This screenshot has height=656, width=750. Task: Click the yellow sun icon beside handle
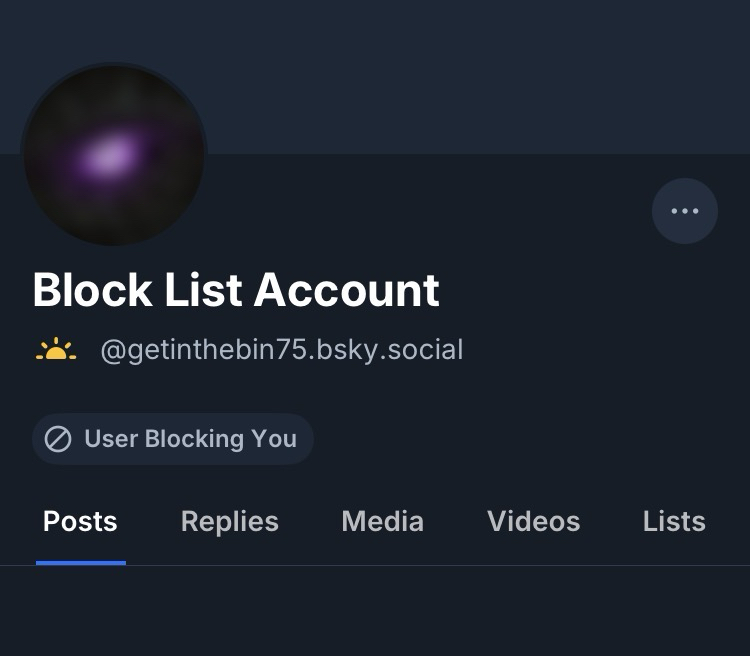56,351
